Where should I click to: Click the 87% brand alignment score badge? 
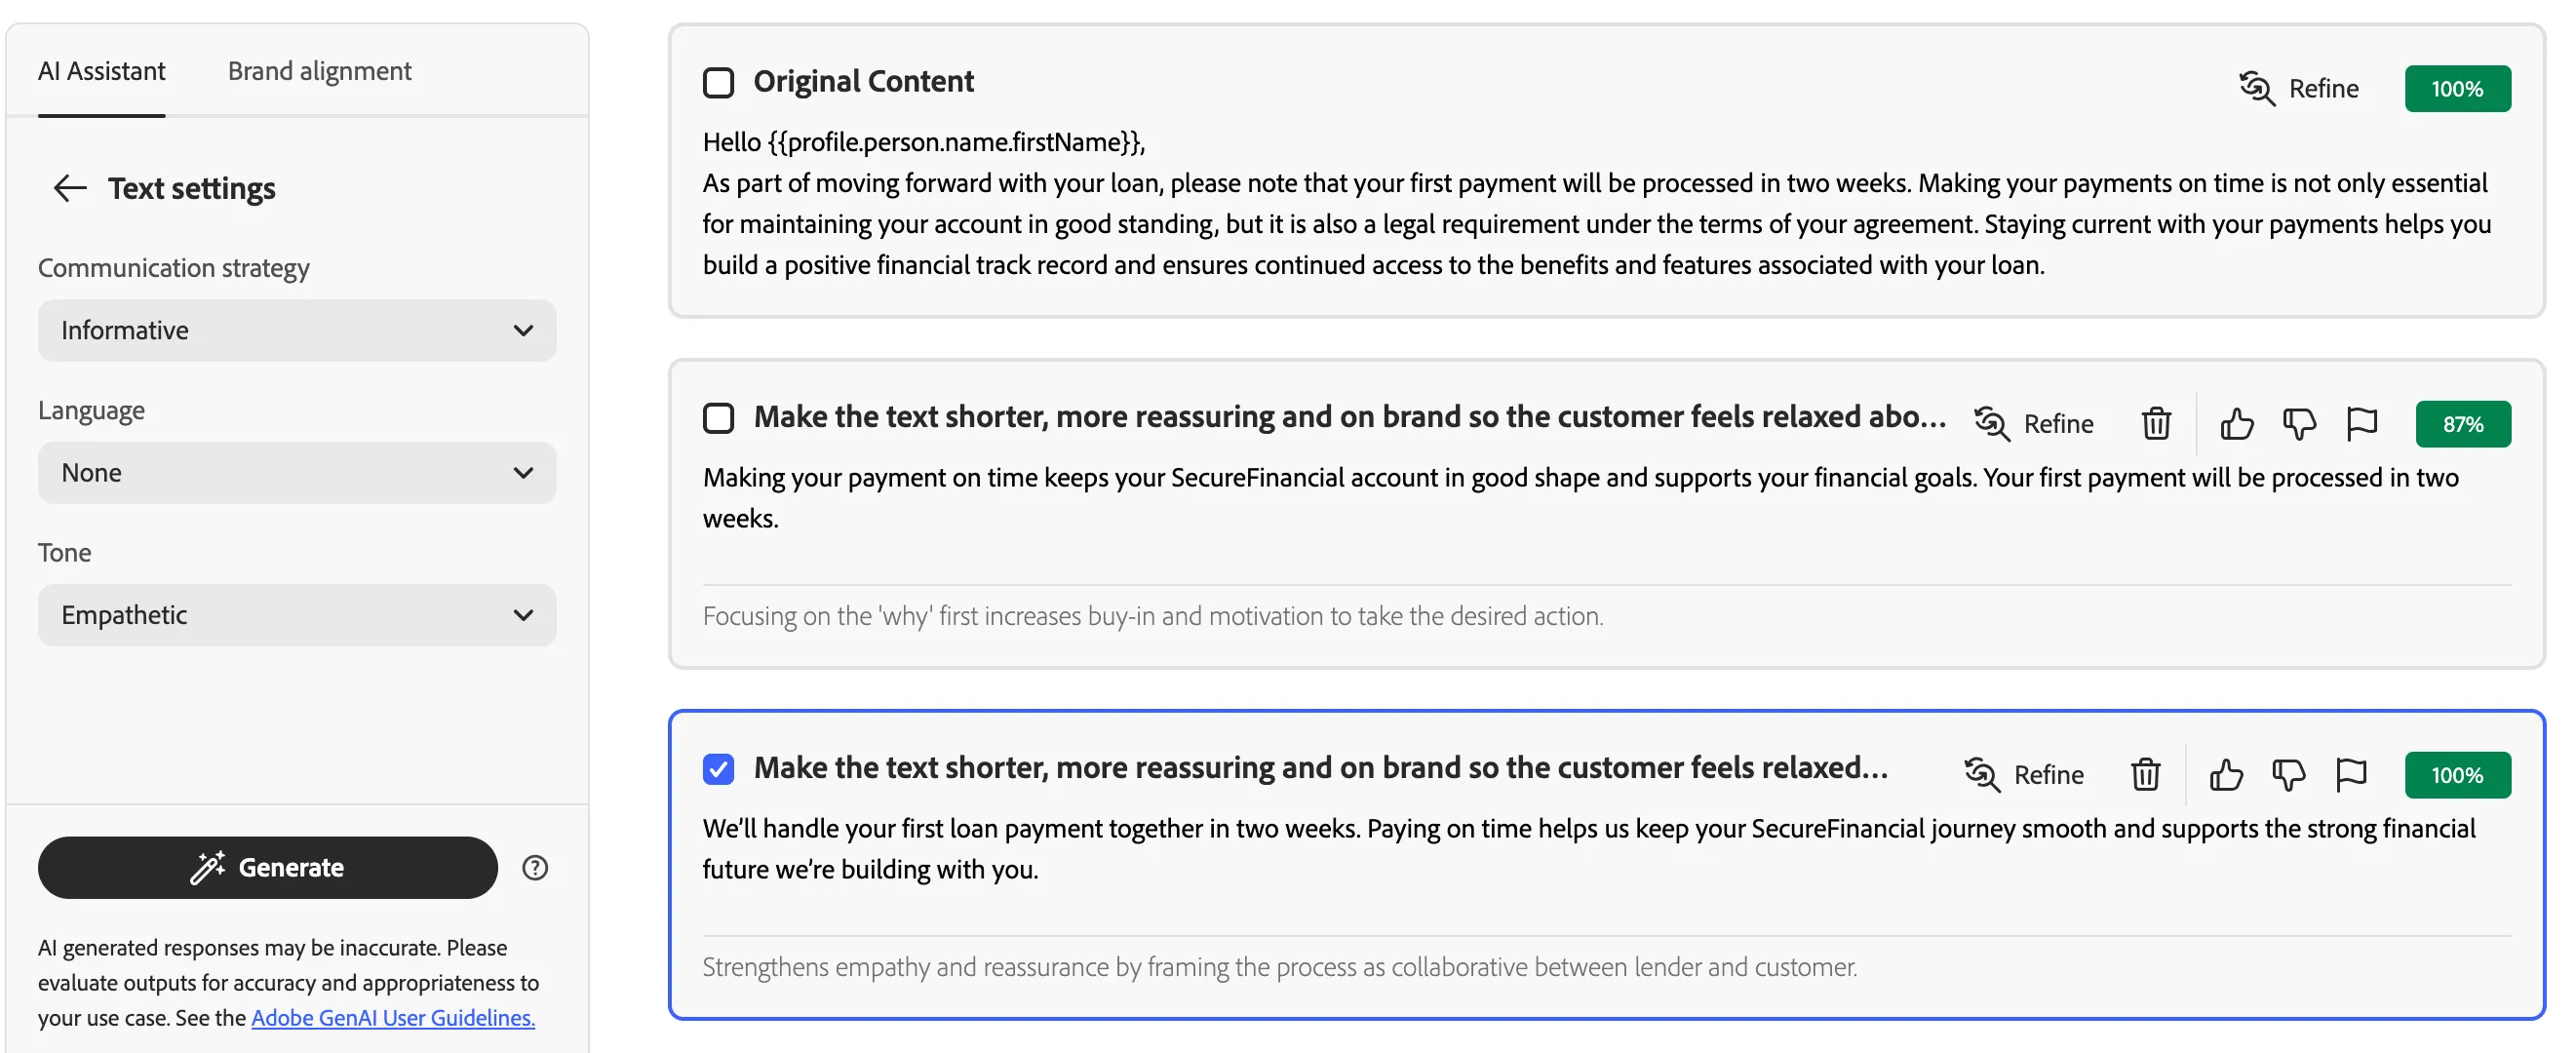pyautogui.click(x=2462, y=424)
